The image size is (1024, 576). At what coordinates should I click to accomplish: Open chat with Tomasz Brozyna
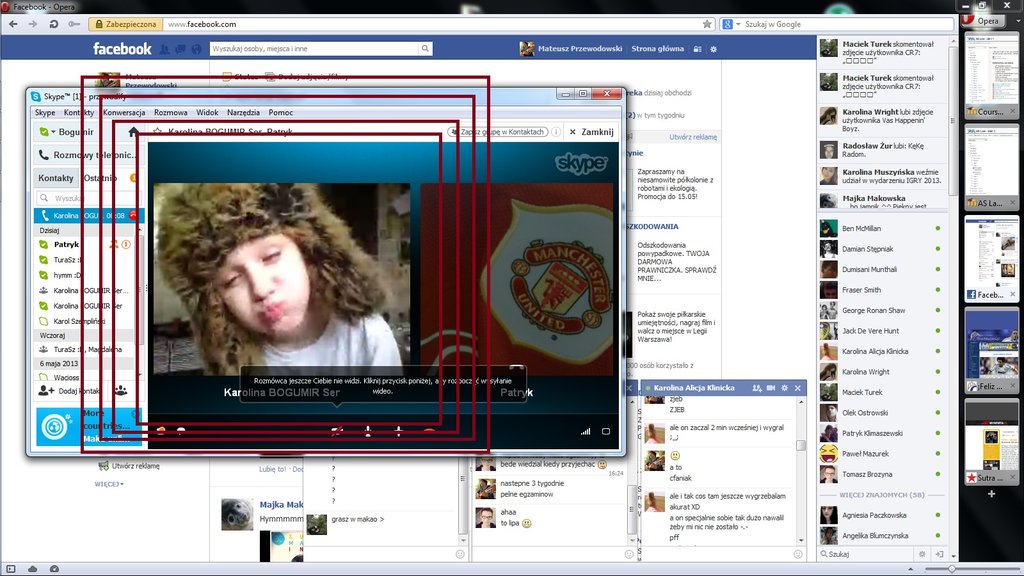click(882, 474)
